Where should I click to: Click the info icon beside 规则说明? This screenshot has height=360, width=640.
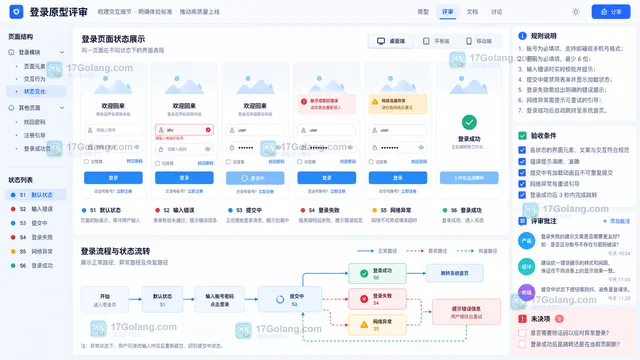coord(522,36)
